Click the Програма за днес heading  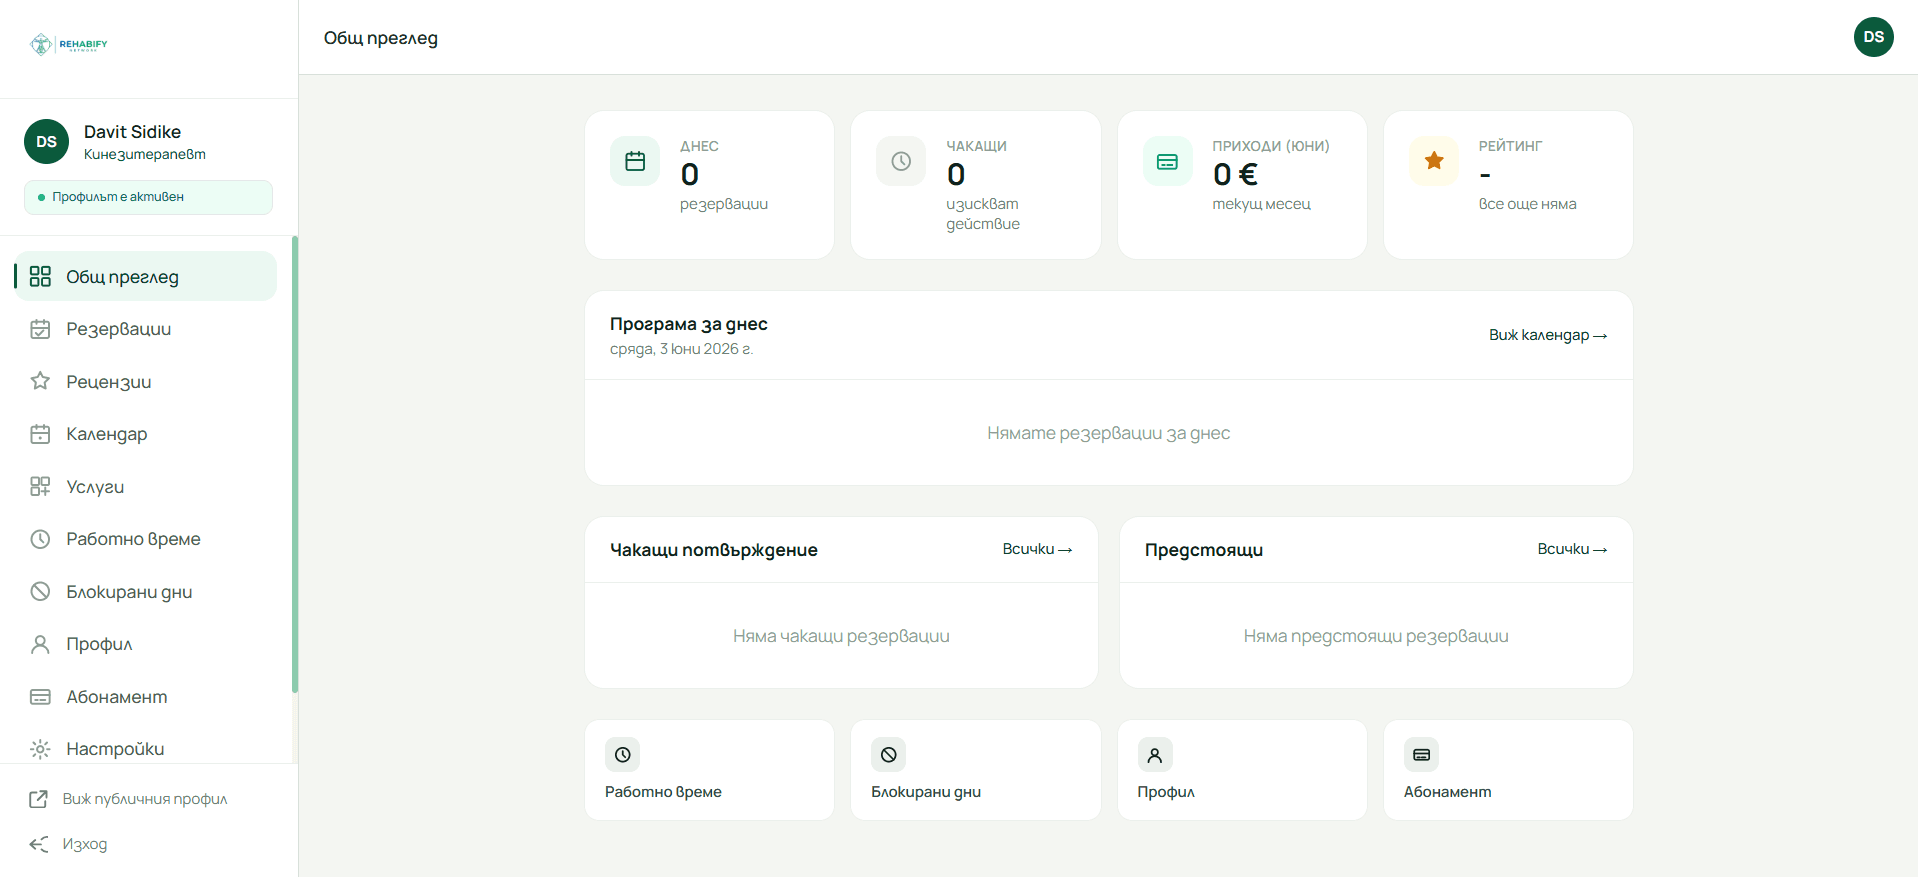tap(689, 324)
